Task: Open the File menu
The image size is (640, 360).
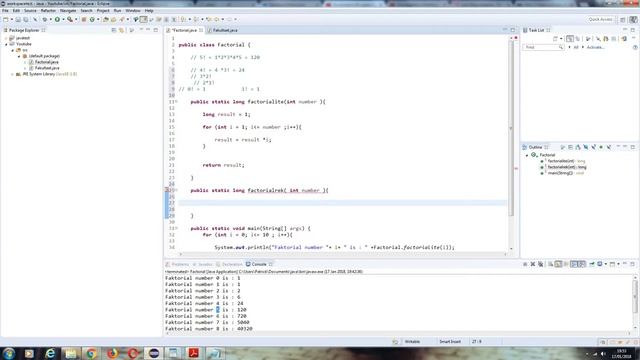Action: [5, 11]
